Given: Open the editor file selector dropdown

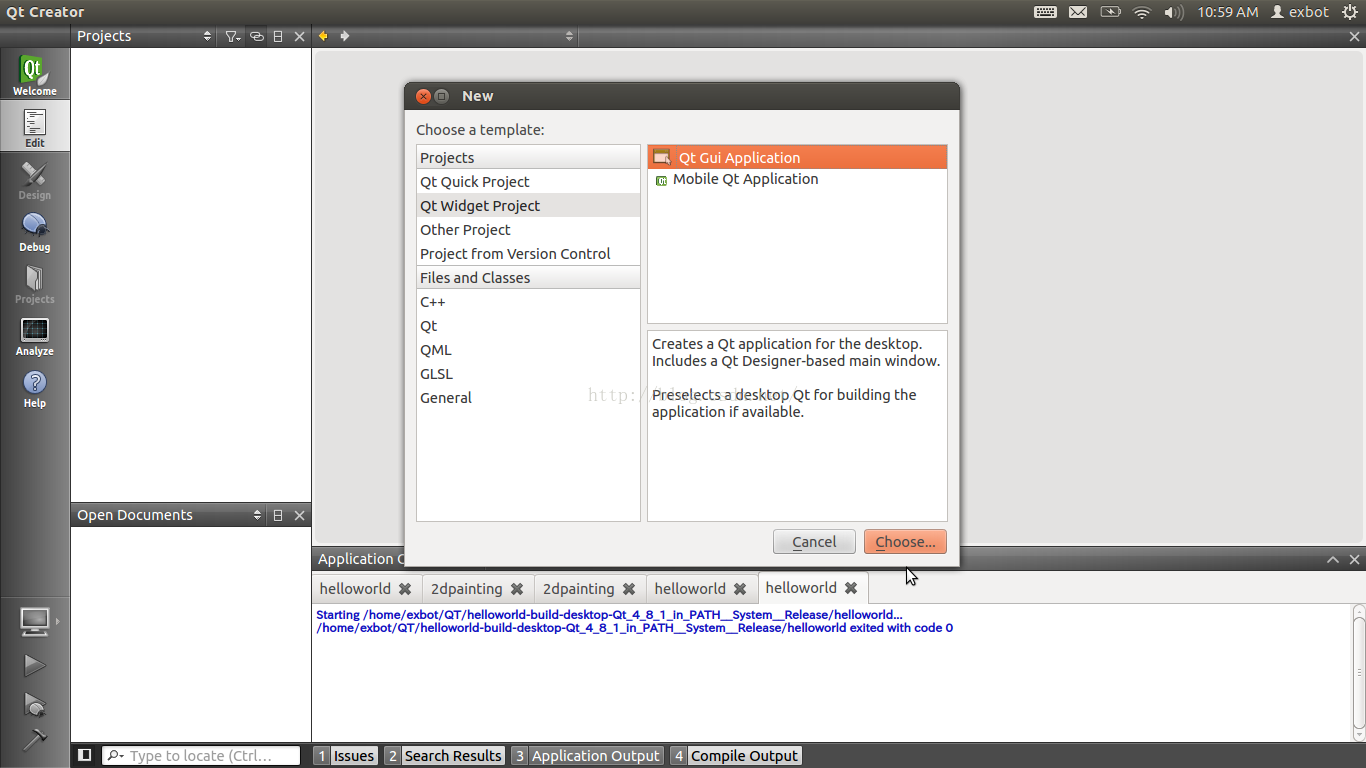Looking at the screenshot, I should tap(468, 36).
